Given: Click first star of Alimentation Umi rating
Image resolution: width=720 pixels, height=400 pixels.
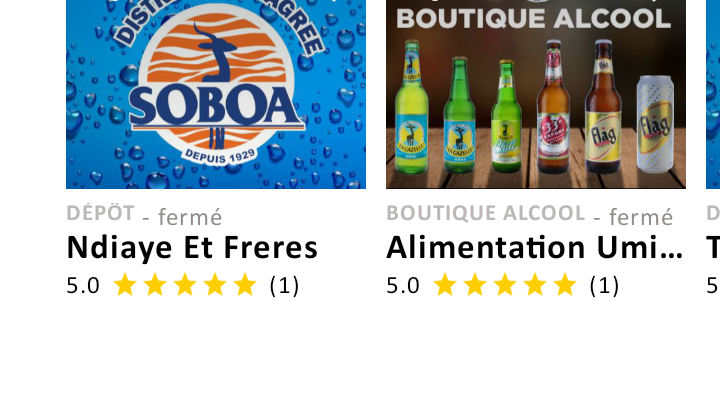Looking at the screenshot, I should (x=445, y=285).
